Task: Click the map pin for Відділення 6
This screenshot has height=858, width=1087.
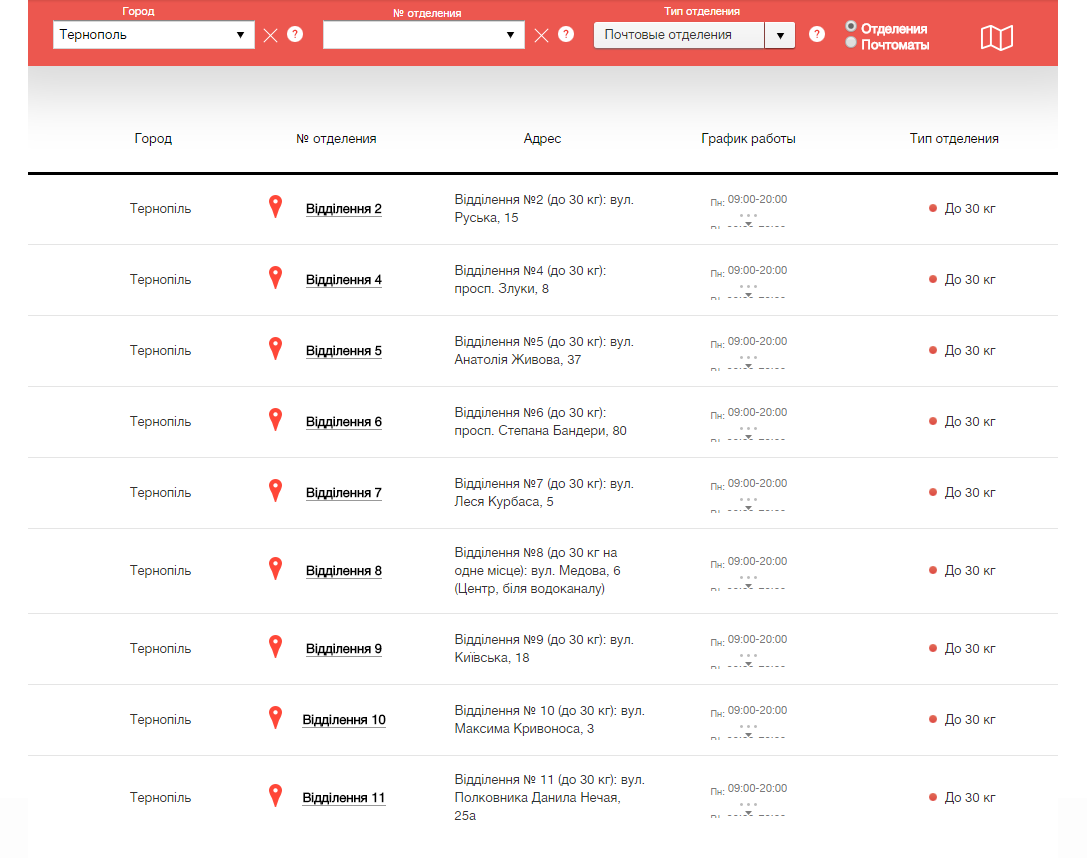Action: tap(276, 420)
